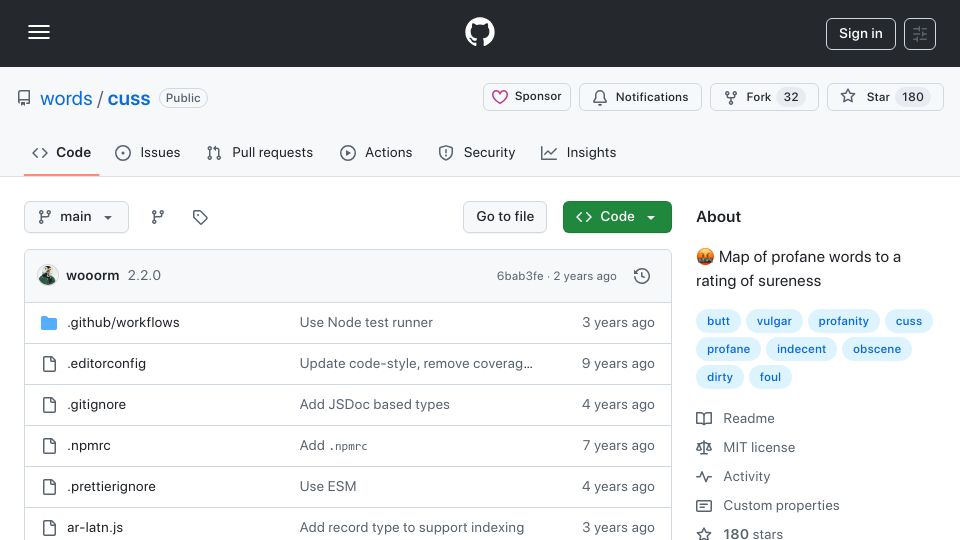Open the ar-latn.js file
The image size is (960, 540).
[x=95, y=528]
